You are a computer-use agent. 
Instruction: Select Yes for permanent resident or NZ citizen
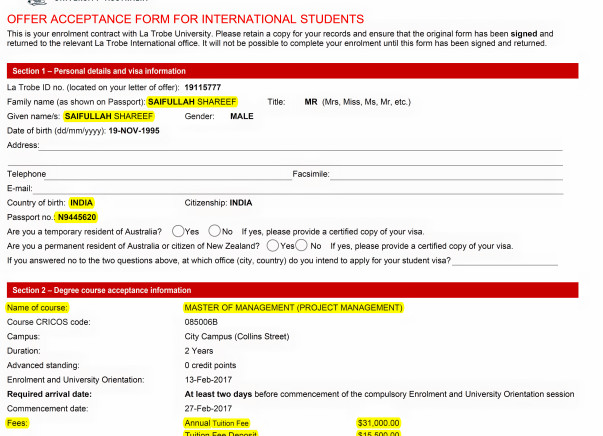273,245
